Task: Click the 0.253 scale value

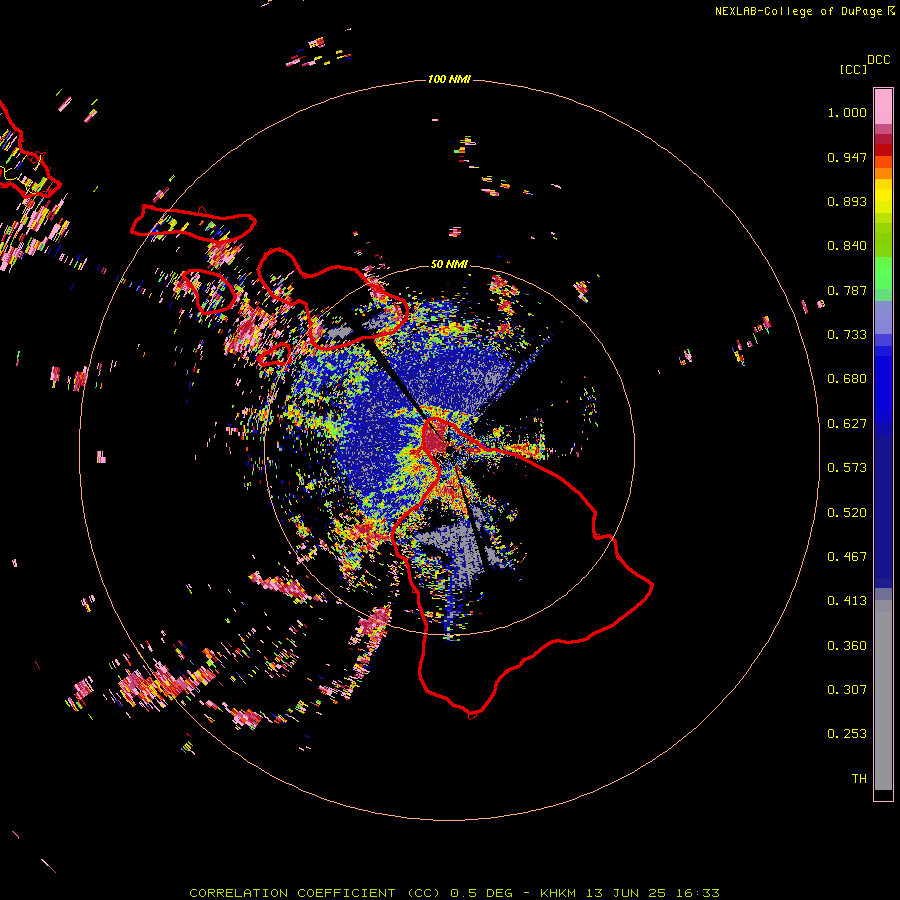Action: (x=847, y=734)
